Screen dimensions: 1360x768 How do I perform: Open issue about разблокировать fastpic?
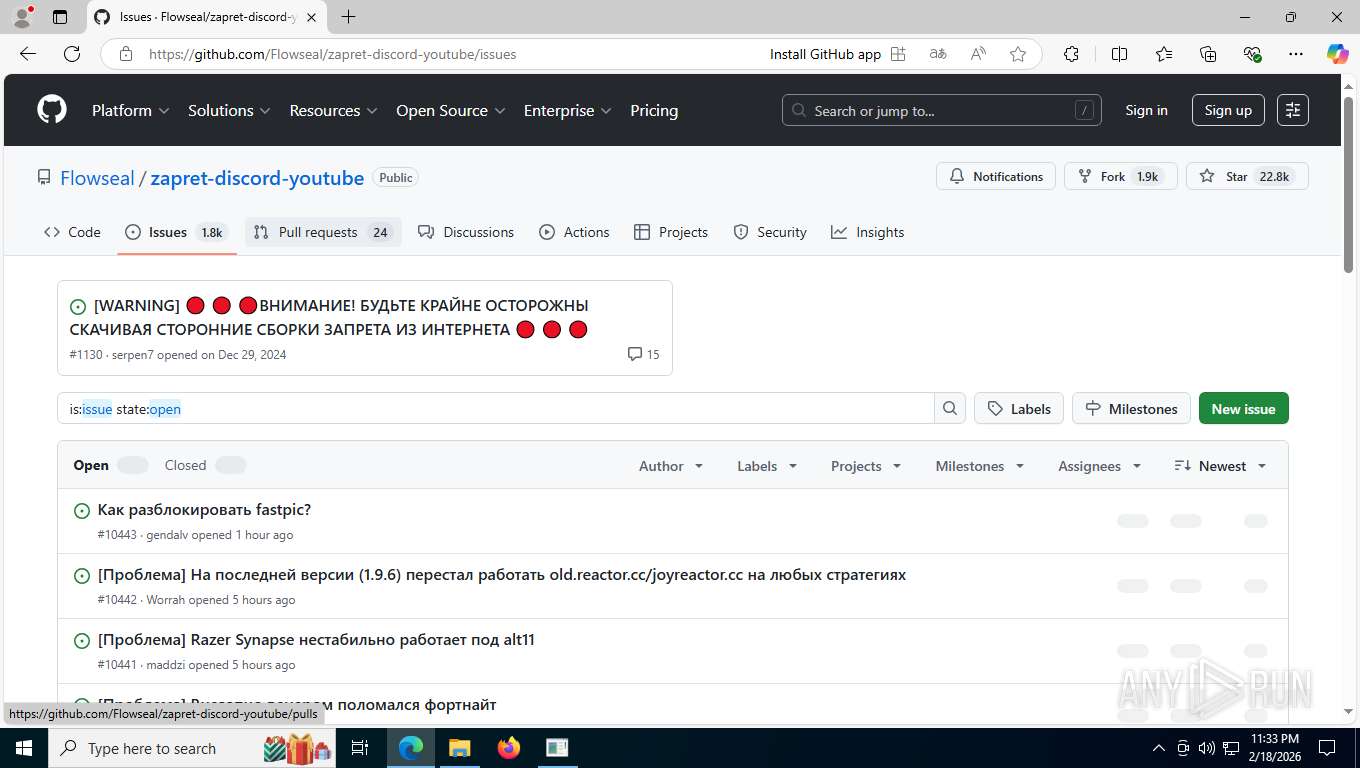coord(204,509)
